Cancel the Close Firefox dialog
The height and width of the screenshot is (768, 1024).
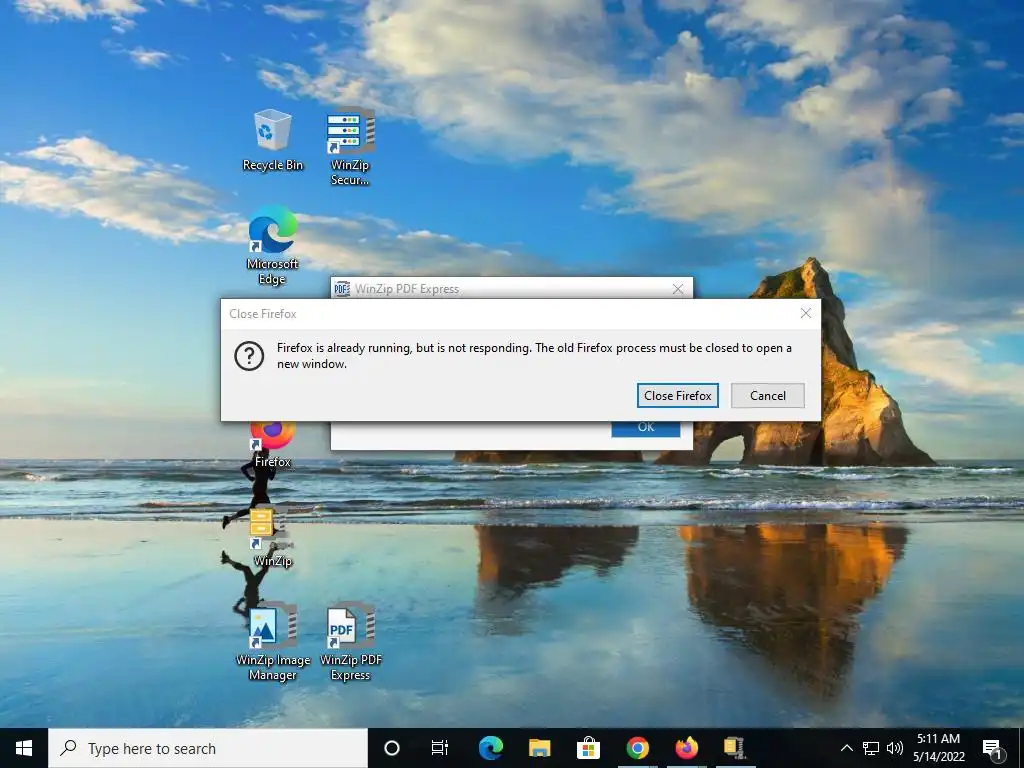(x=767, y=395)
